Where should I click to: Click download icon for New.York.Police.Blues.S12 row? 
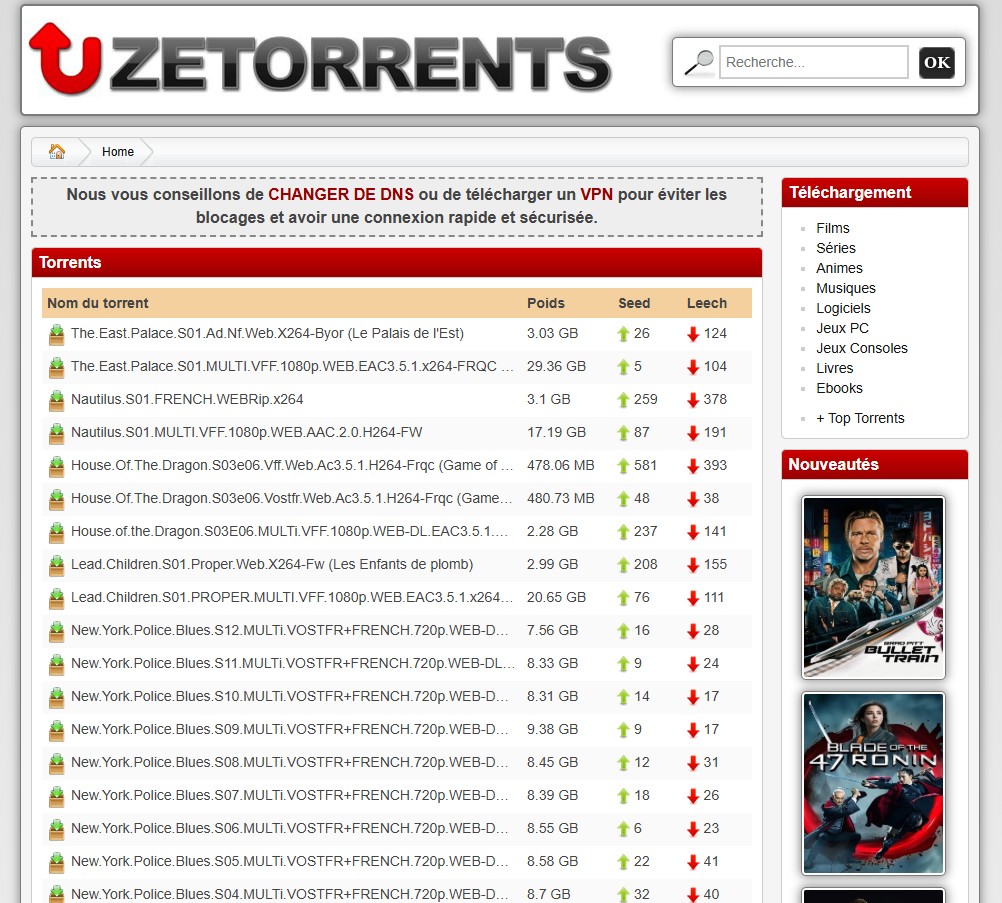pyautogui.click(x=57, y=631)
